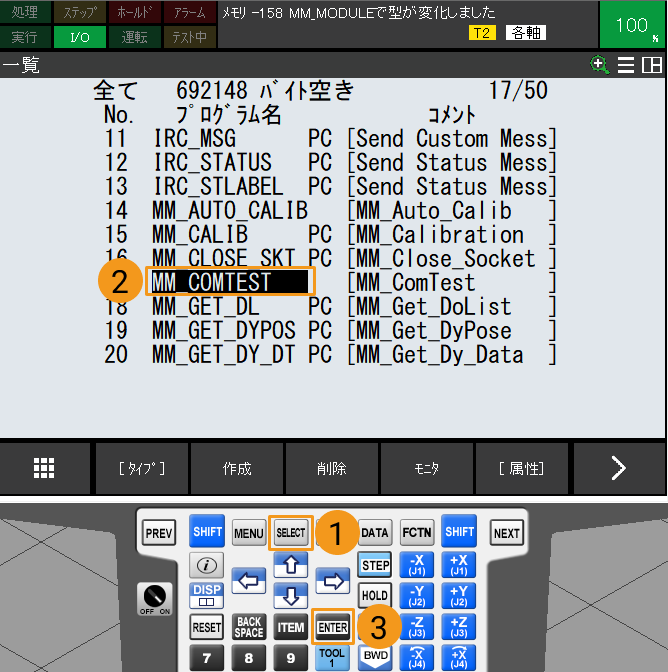Click the STEP key
The width and height of the screenshot is (668, 672).
[375, 565]
